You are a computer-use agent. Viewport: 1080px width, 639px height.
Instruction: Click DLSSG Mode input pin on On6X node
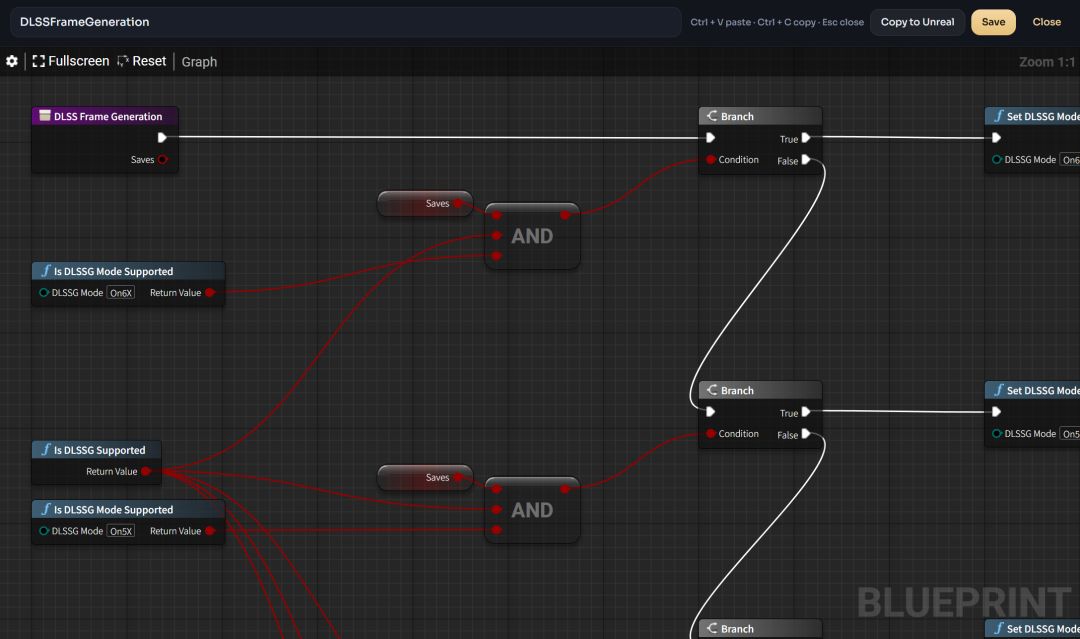click(x=44, y=293)
